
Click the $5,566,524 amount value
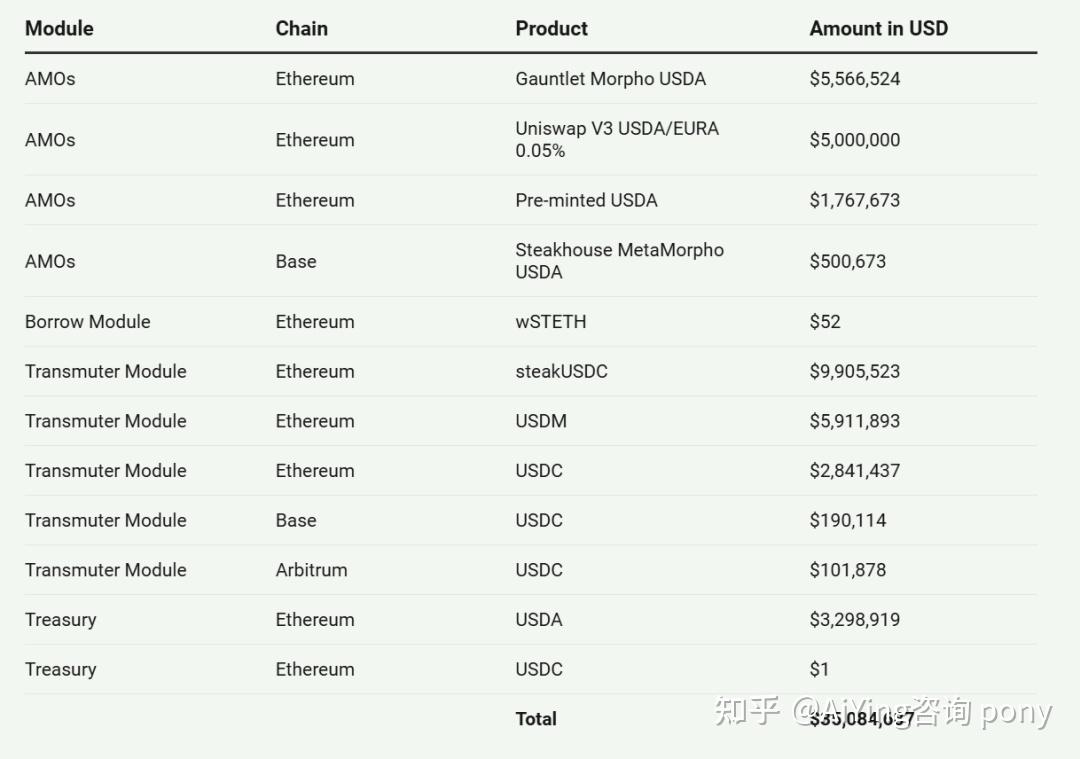pyautogui.click(x=854, y=79)
